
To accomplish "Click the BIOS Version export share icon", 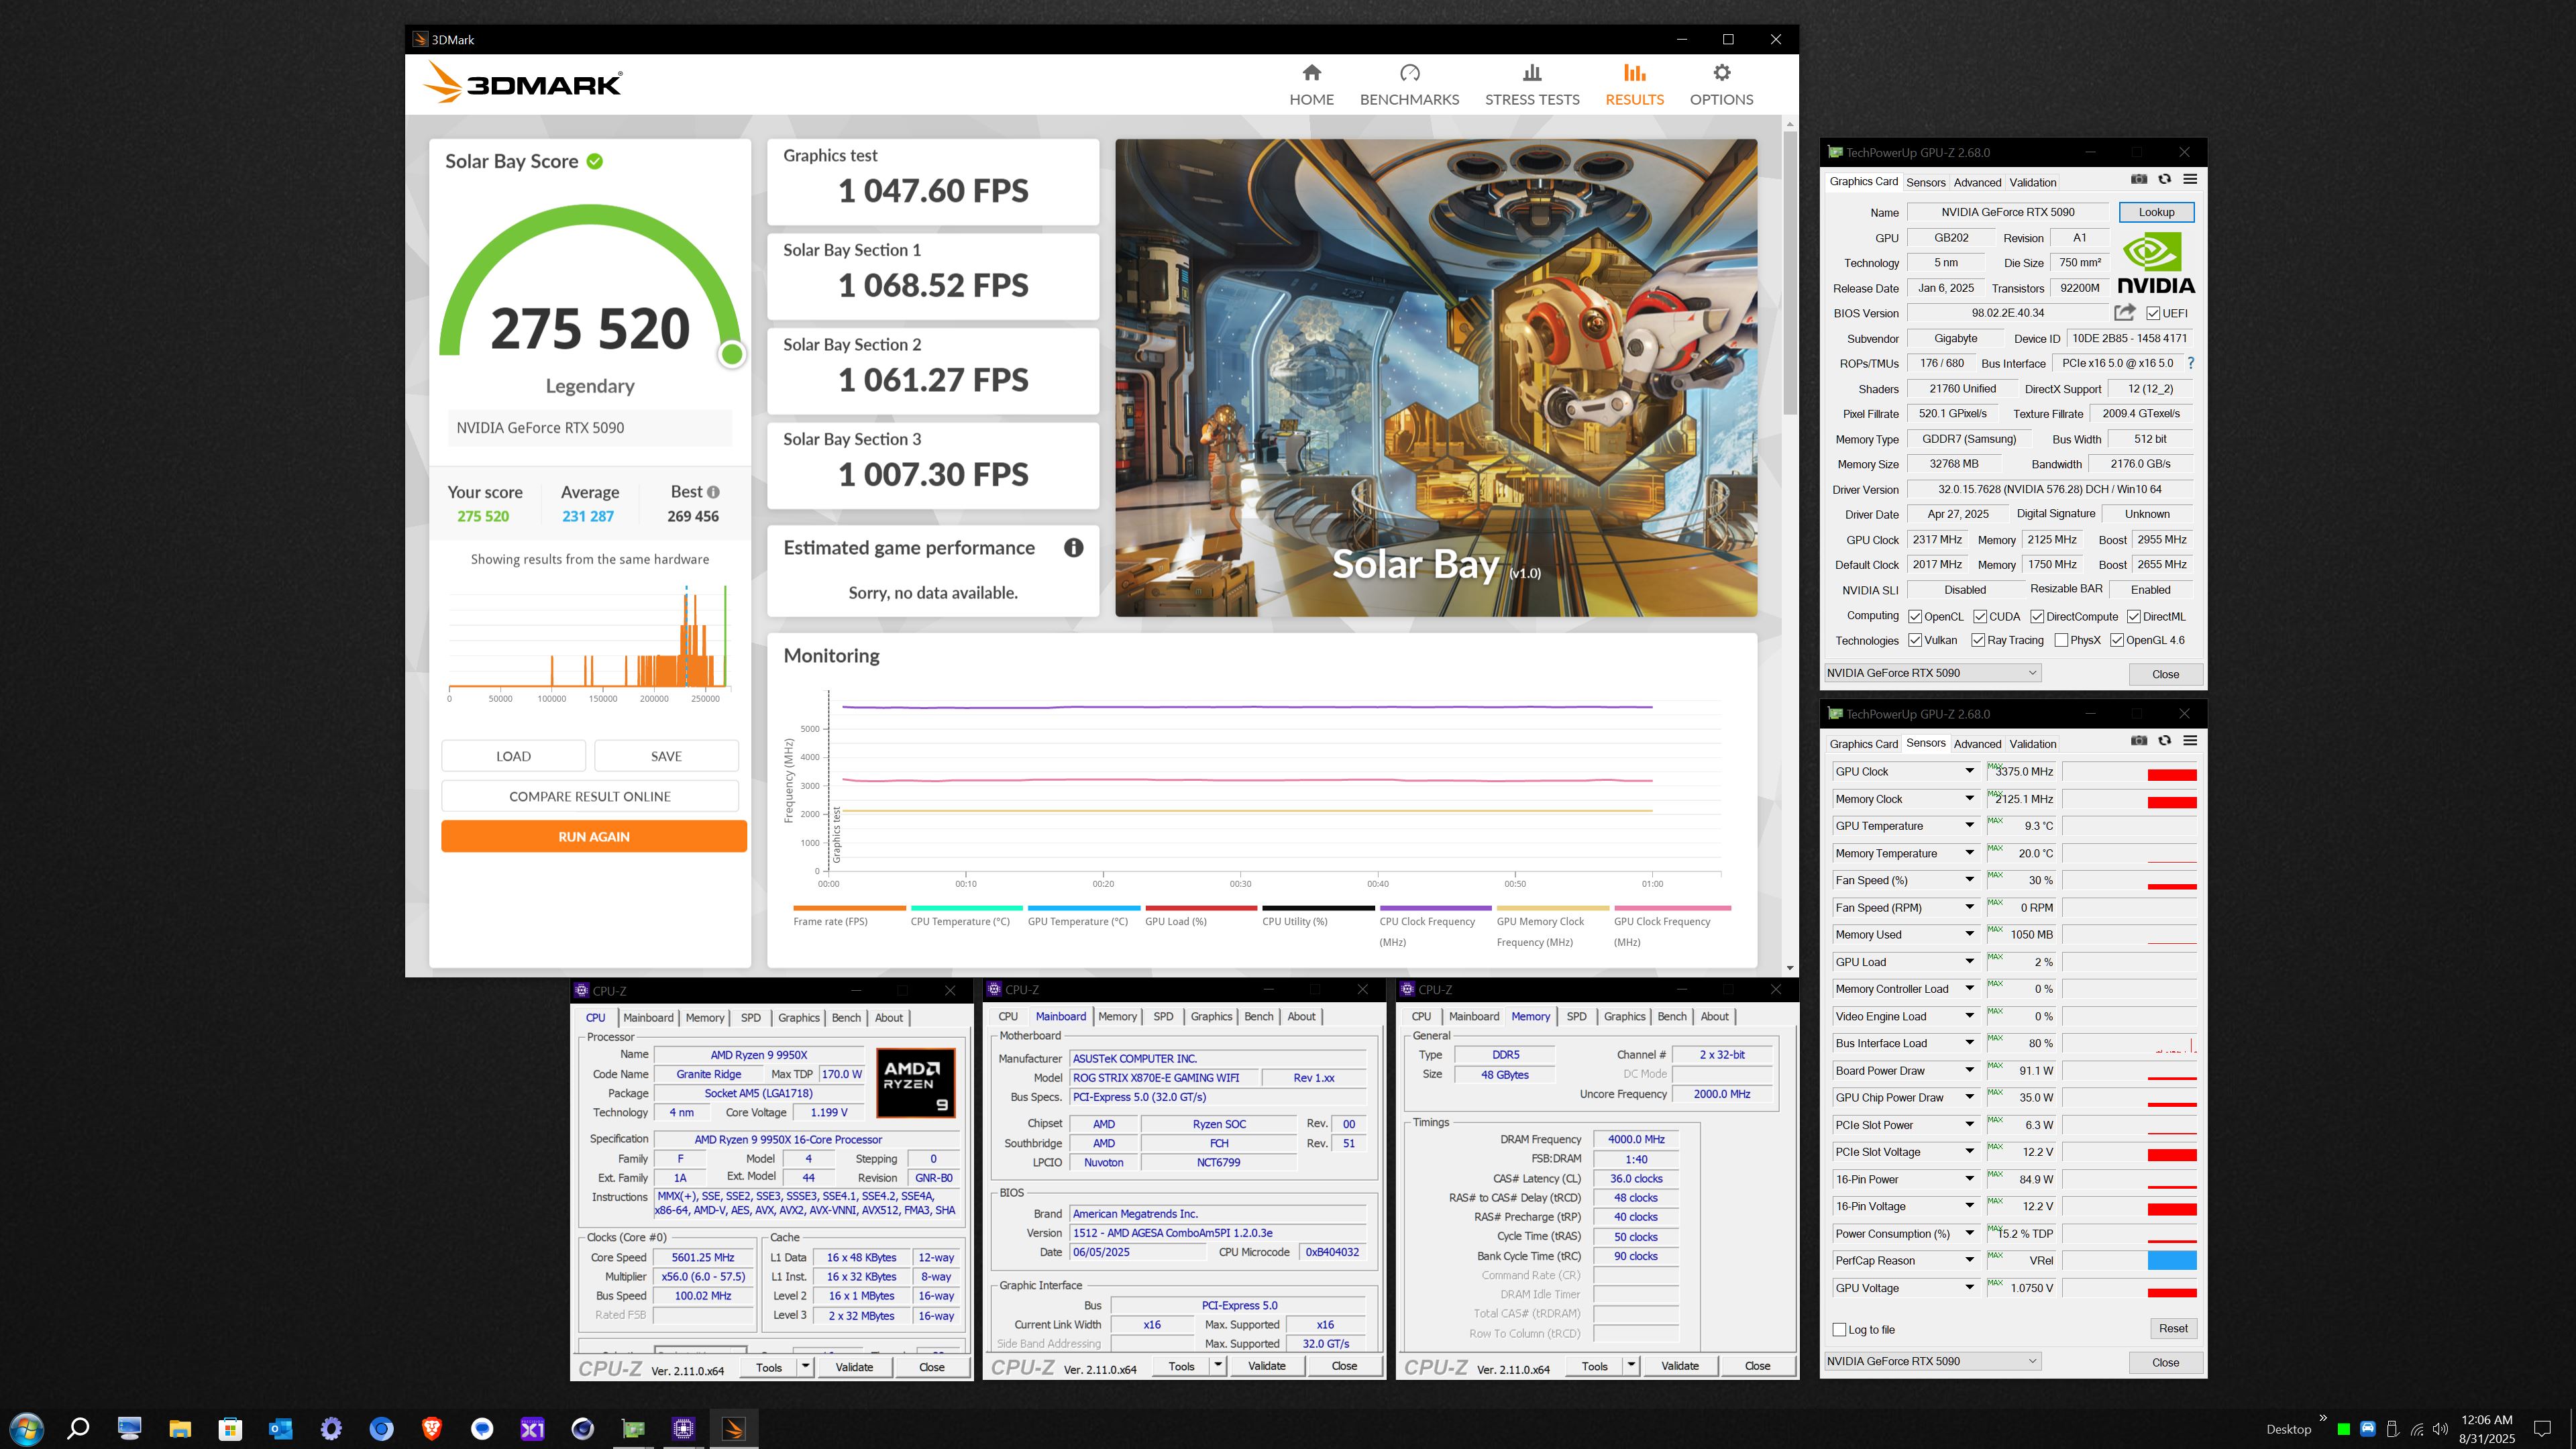I will [x=2125, y=312].
